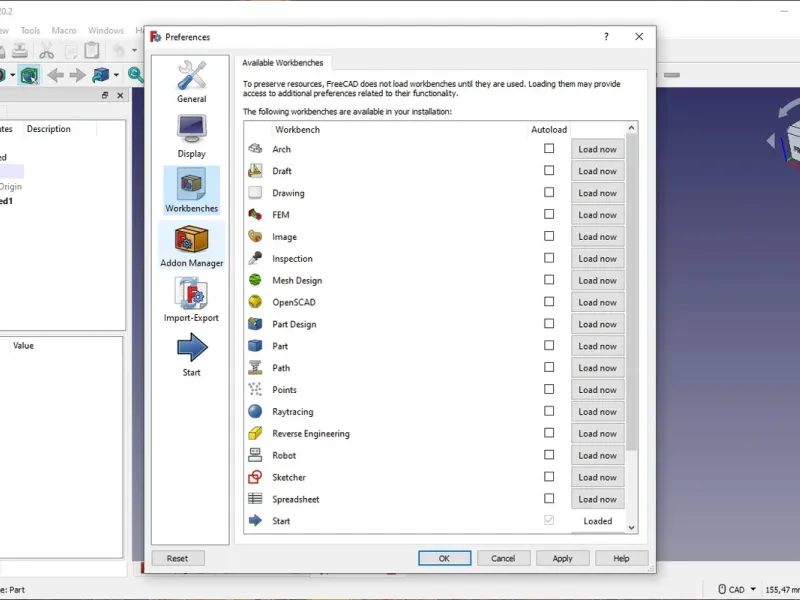Click the Path workbench icon
800x600 pixels.
[255, 368]
